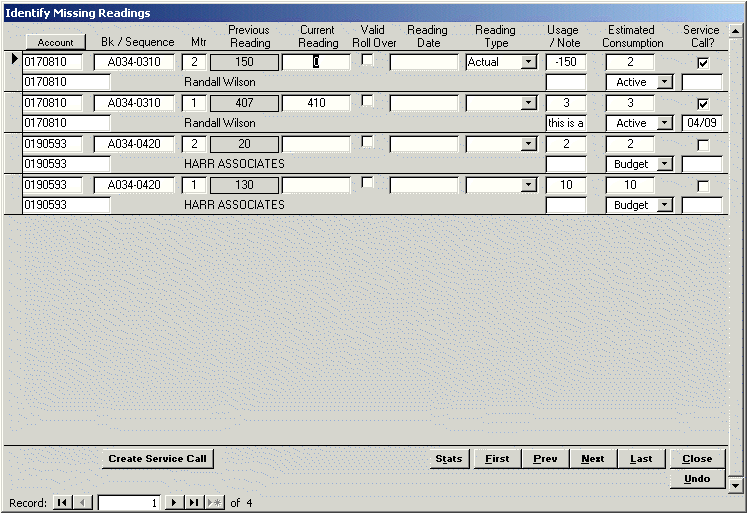
Task: Click the date field showing 04/09
Action: [x=702, y=123]
